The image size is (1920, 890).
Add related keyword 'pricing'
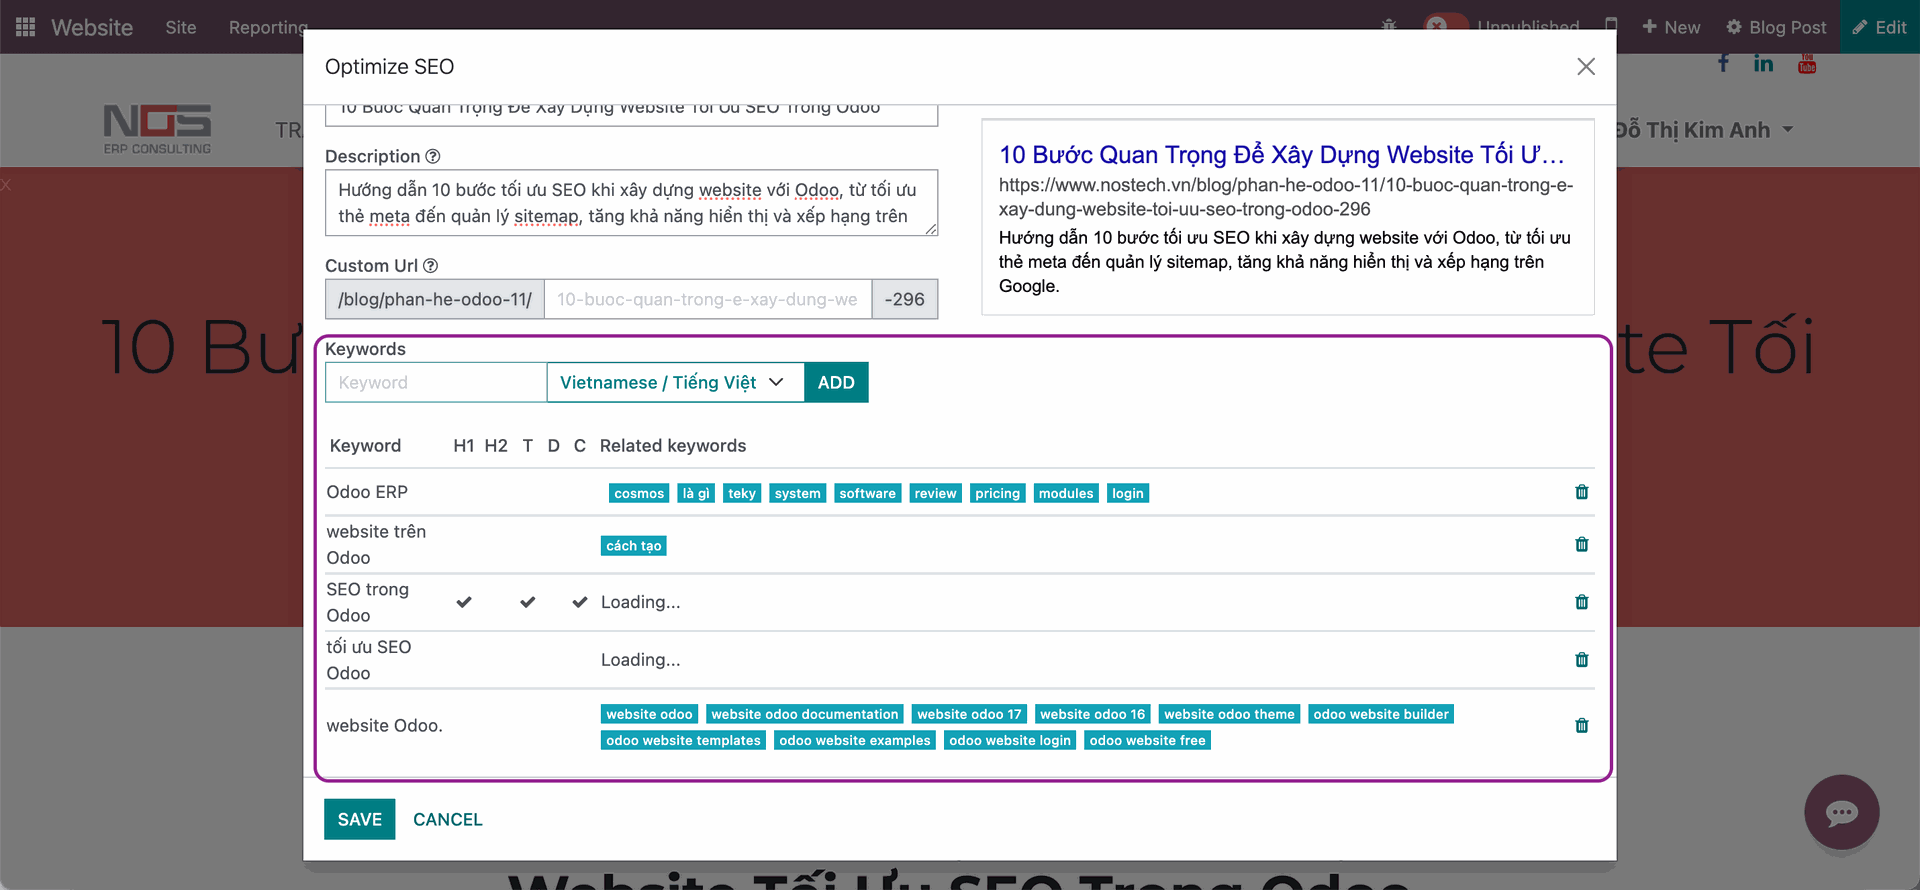point(998,493)
